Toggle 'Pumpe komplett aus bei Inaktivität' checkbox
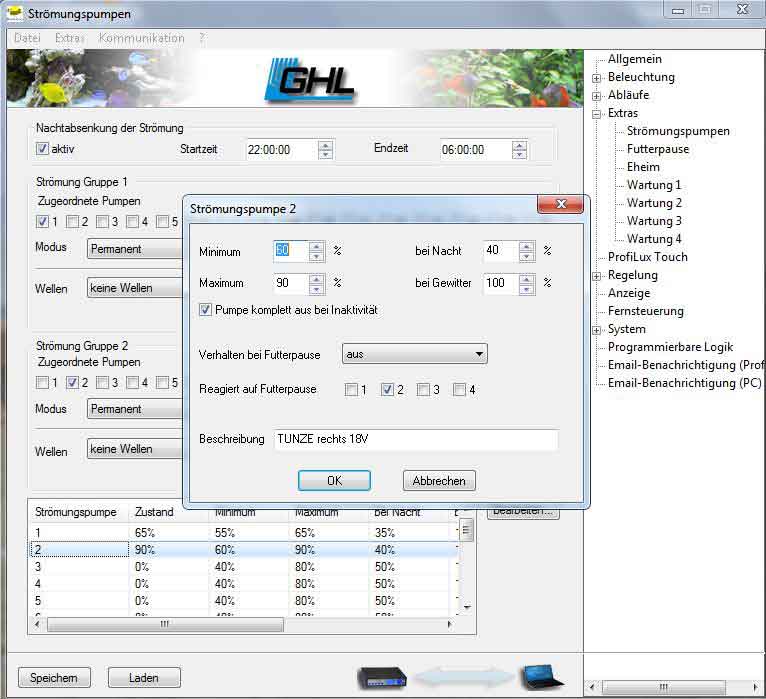Screen dimensions: 766x699 pyautogui.click(x=206, y=310)
